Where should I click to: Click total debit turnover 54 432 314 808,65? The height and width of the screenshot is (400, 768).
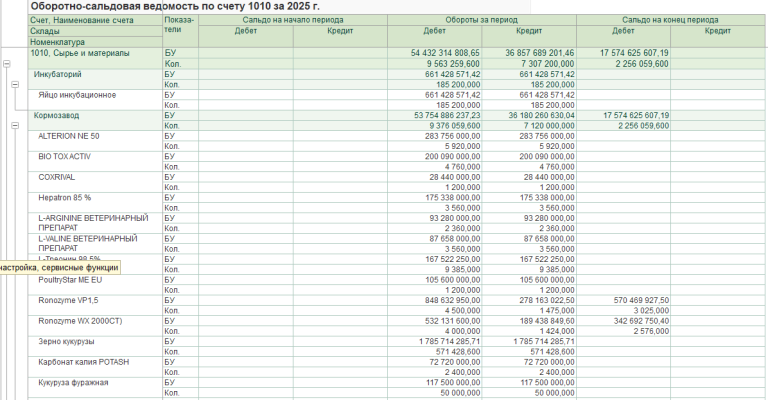tap(445, 53)
